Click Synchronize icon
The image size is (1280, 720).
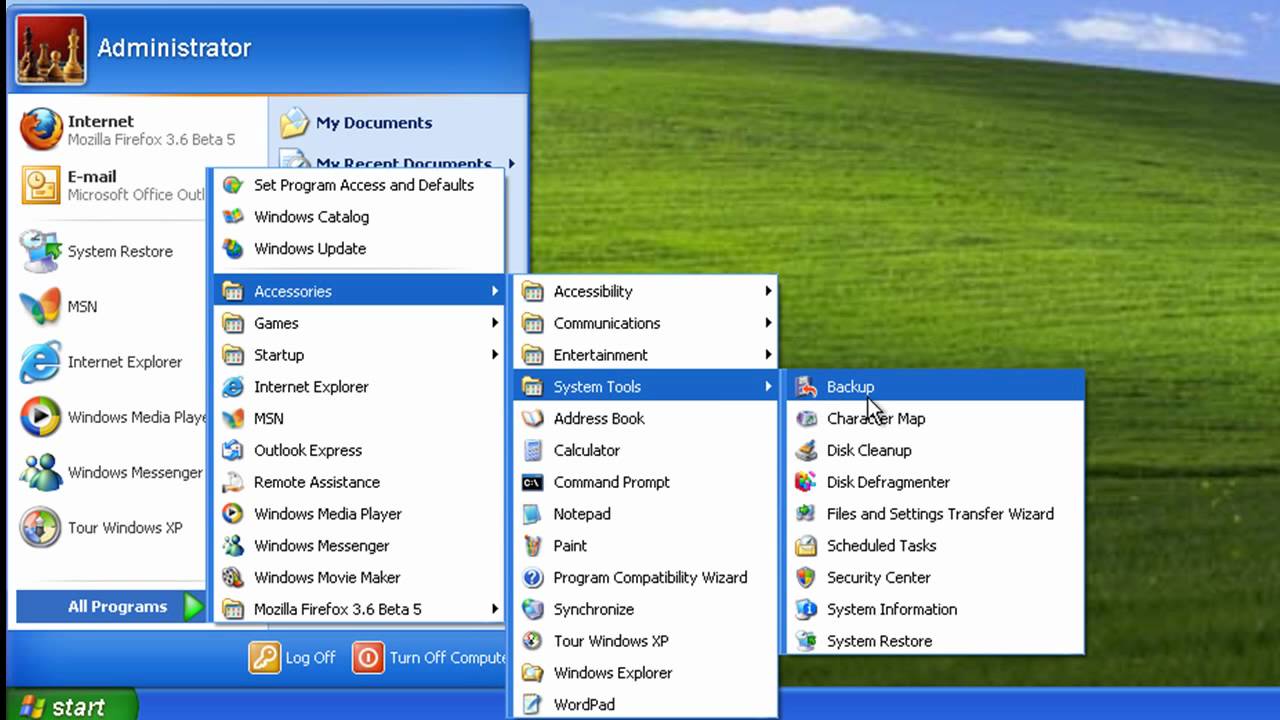[533, 609]
